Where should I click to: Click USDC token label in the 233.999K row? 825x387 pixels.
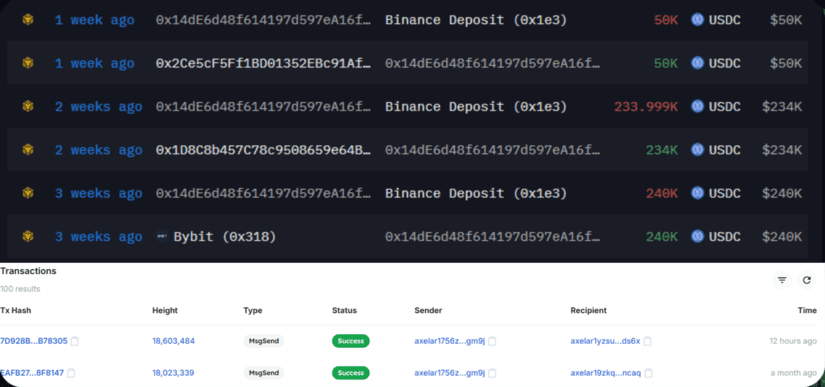coord(725,107)
